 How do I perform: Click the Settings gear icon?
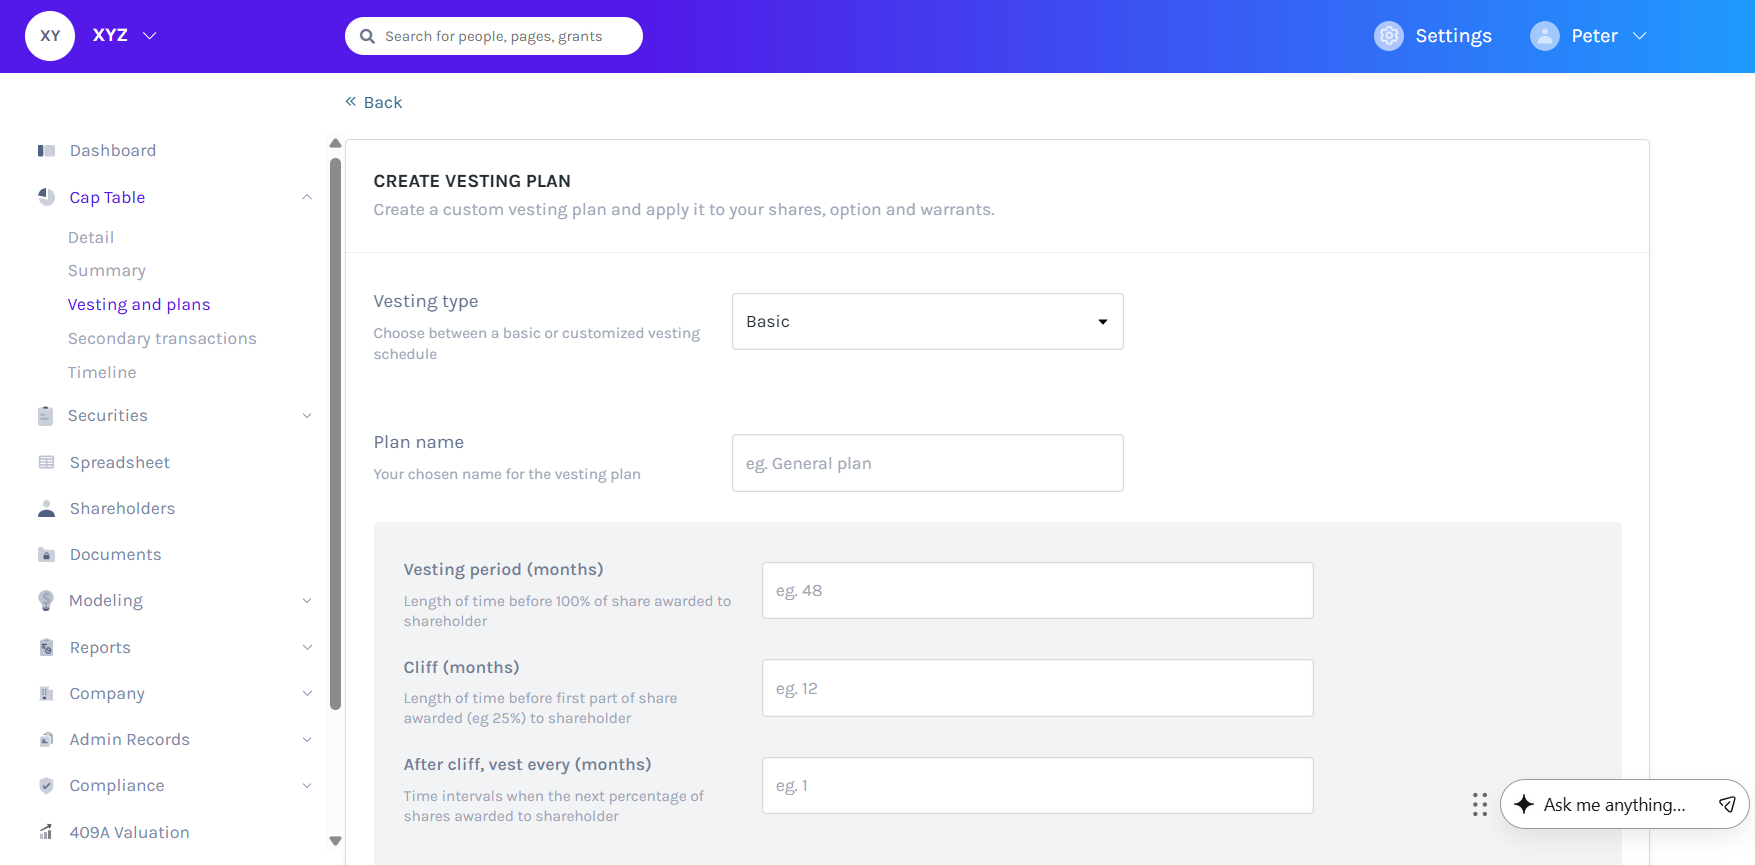coord(1388,36)
